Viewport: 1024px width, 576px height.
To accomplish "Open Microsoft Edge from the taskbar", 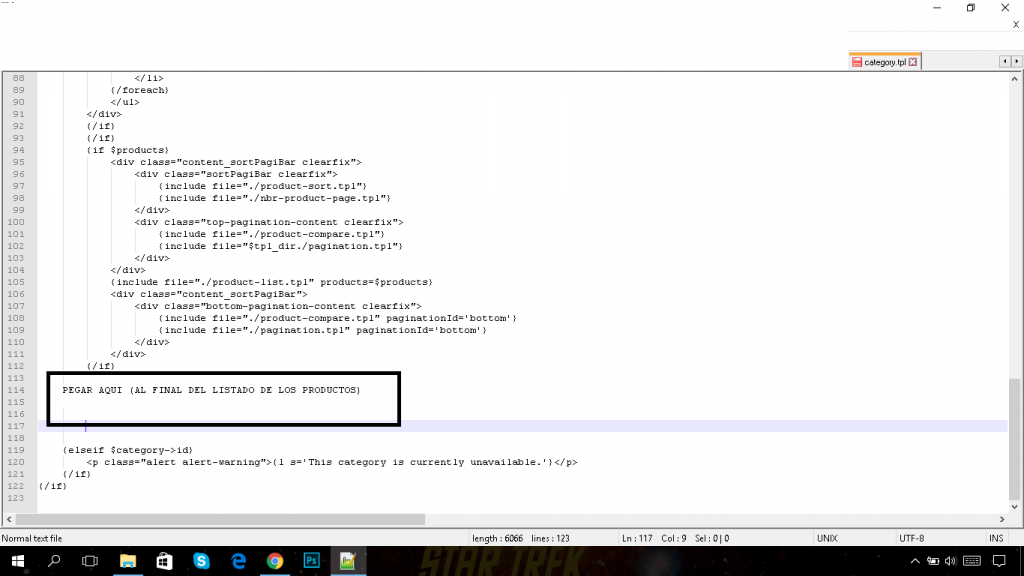I will click(238, 560).
